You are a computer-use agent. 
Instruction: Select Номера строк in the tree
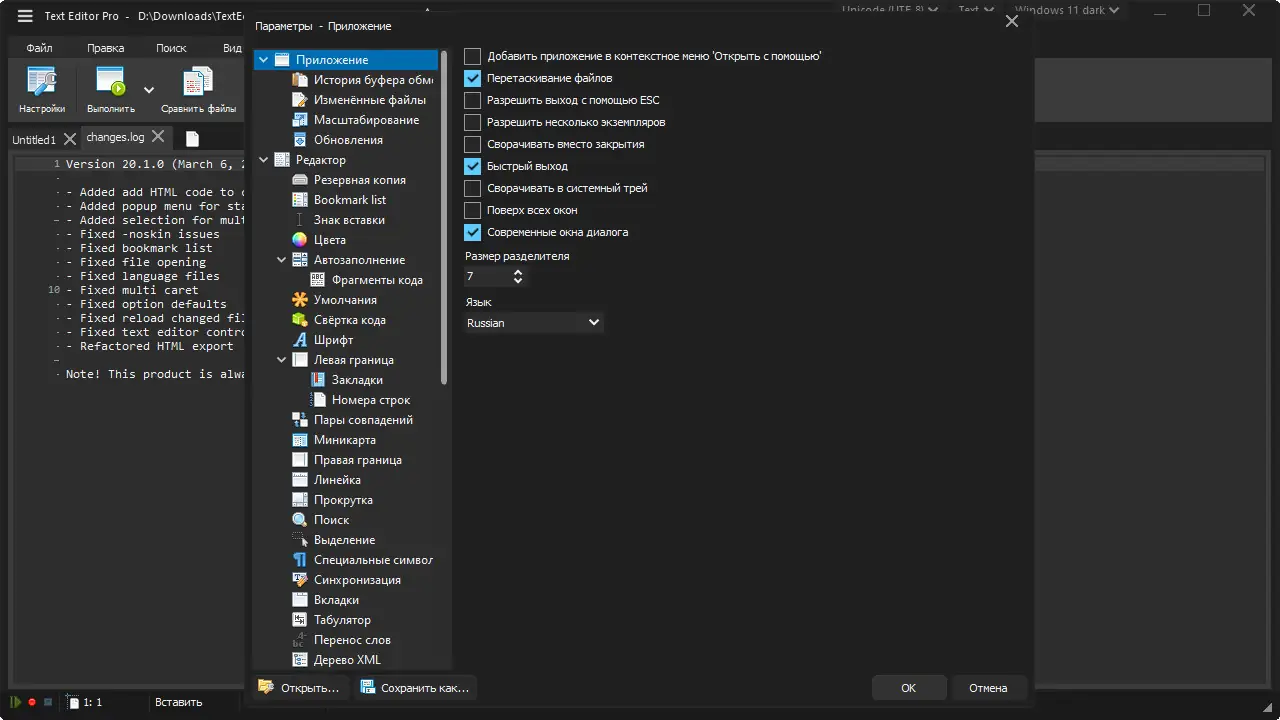pyautogui.click(x=371, y=400)
